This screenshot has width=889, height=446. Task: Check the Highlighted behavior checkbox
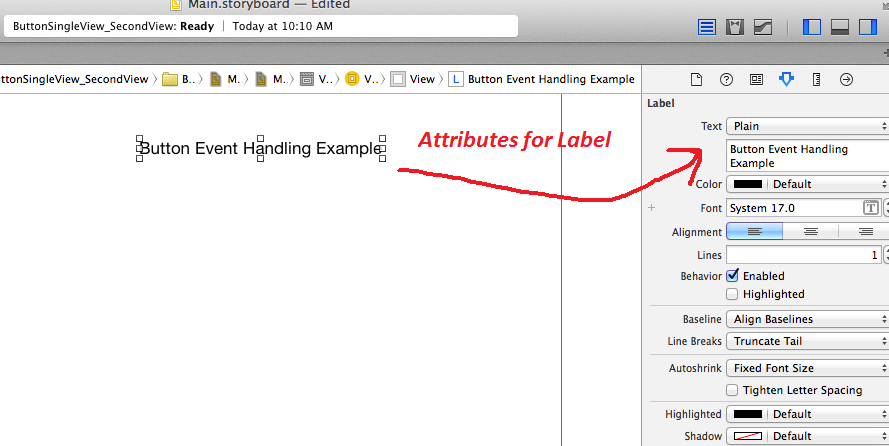[733, 294]
